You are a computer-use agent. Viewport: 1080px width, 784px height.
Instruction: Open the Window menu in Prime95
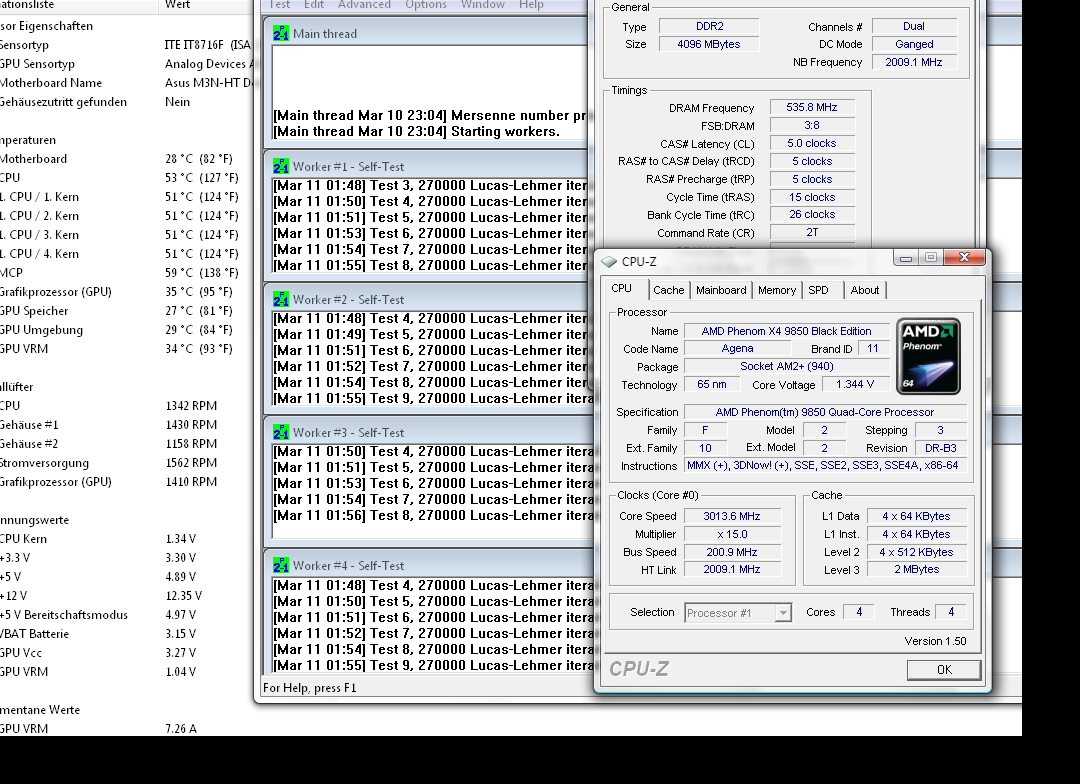point(483,4)
